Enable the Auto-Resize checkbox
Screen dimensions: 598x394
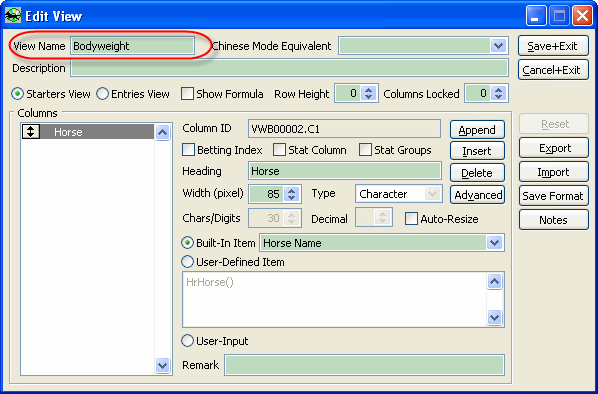(411, 219)
